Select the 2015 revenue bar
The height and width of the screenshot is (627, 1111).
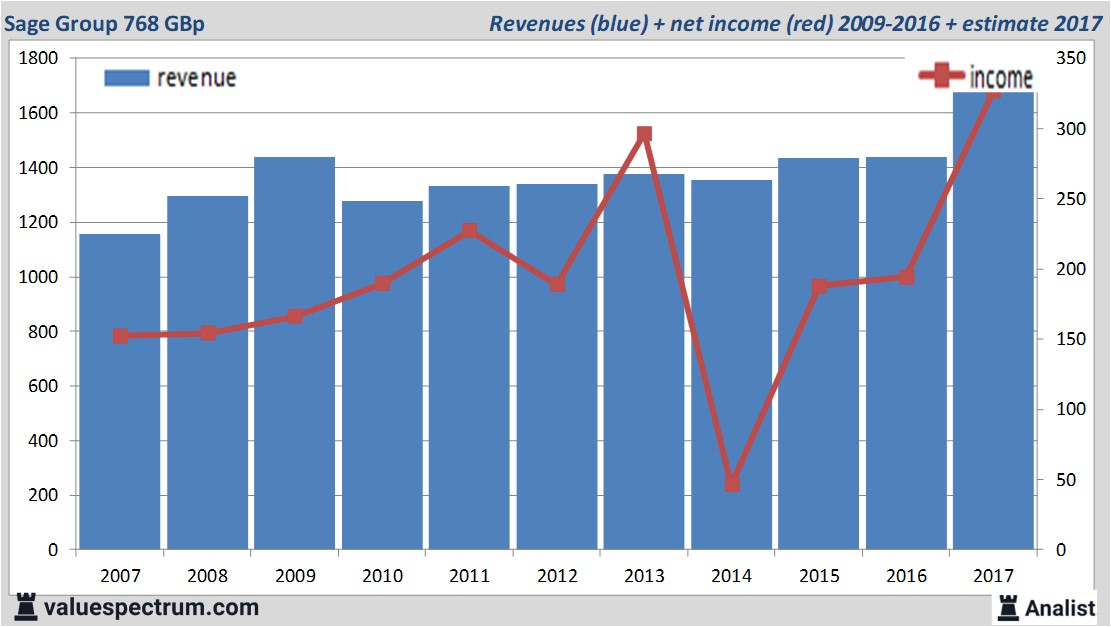[819, 354]
